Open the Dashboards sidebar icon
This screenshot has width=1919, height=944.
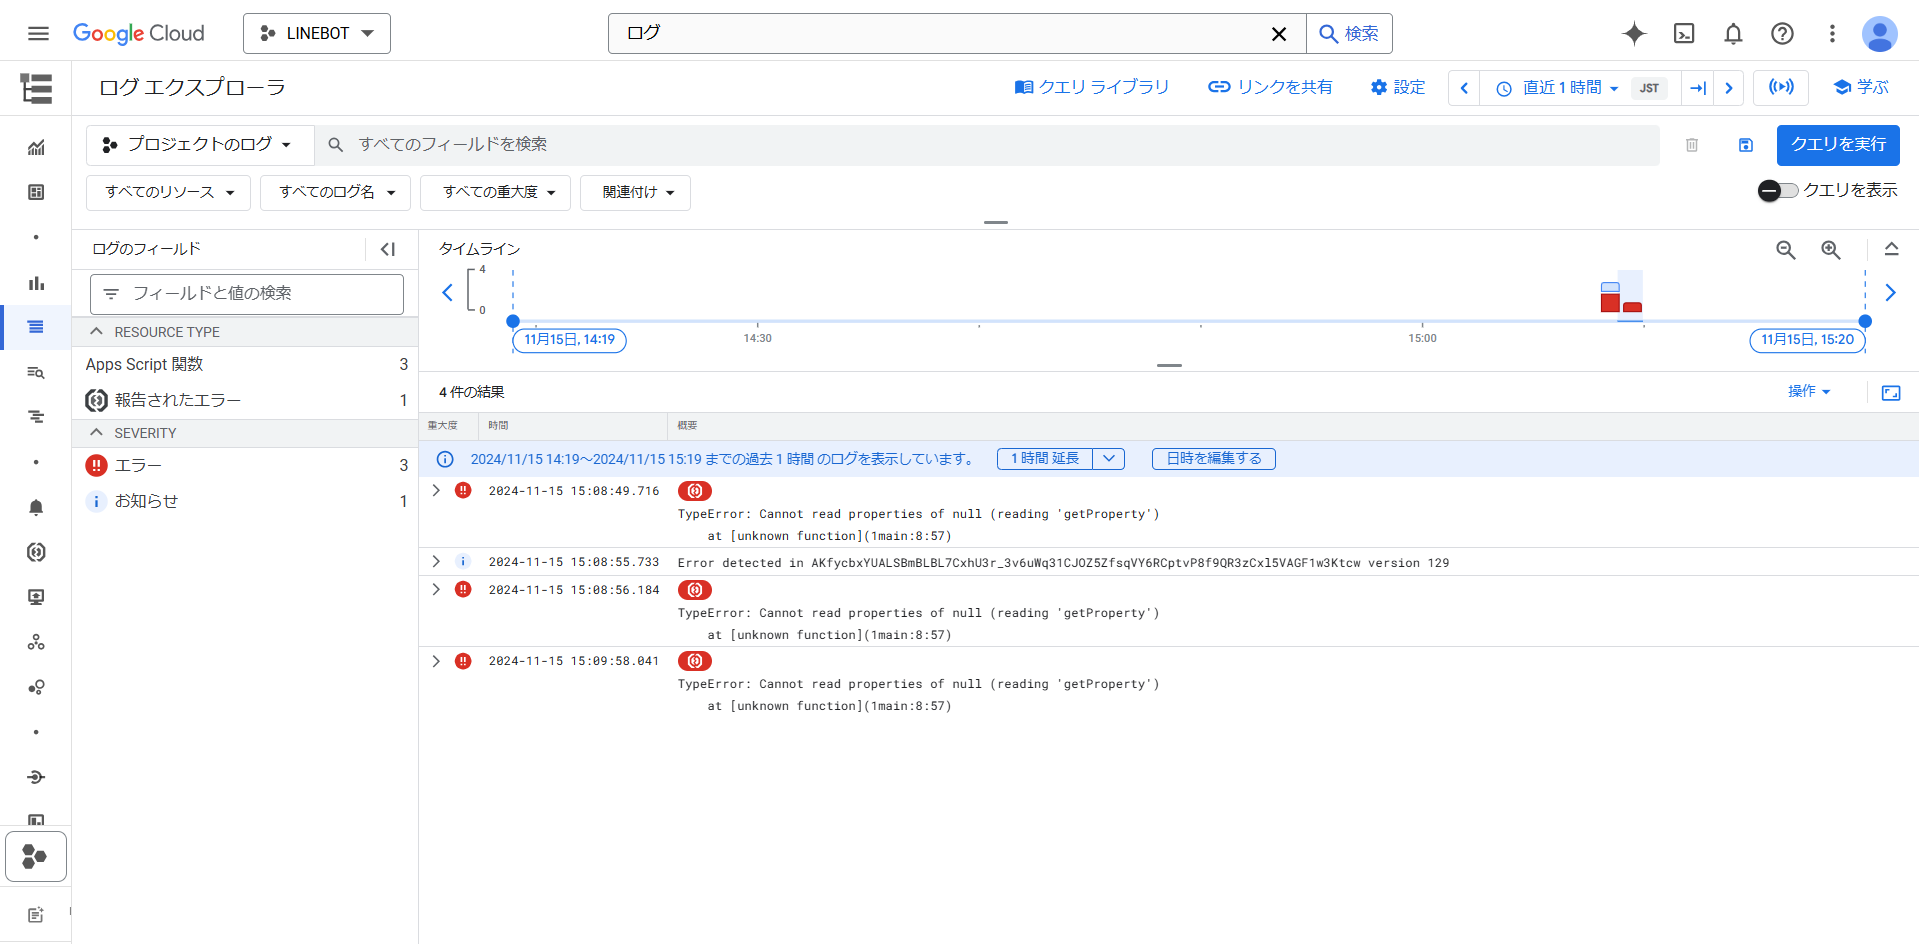tap(36, 192)
